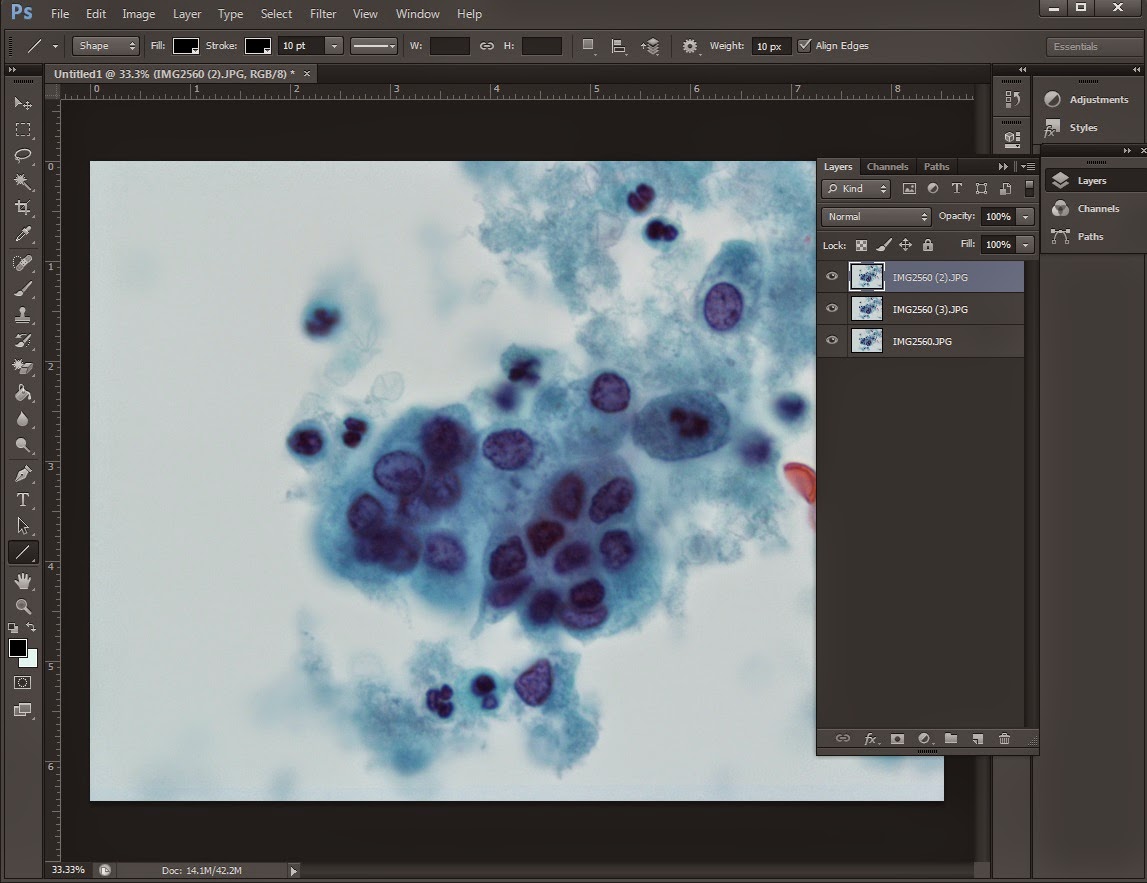
Task: Open the Filter menu
Action: coord(322,13)
